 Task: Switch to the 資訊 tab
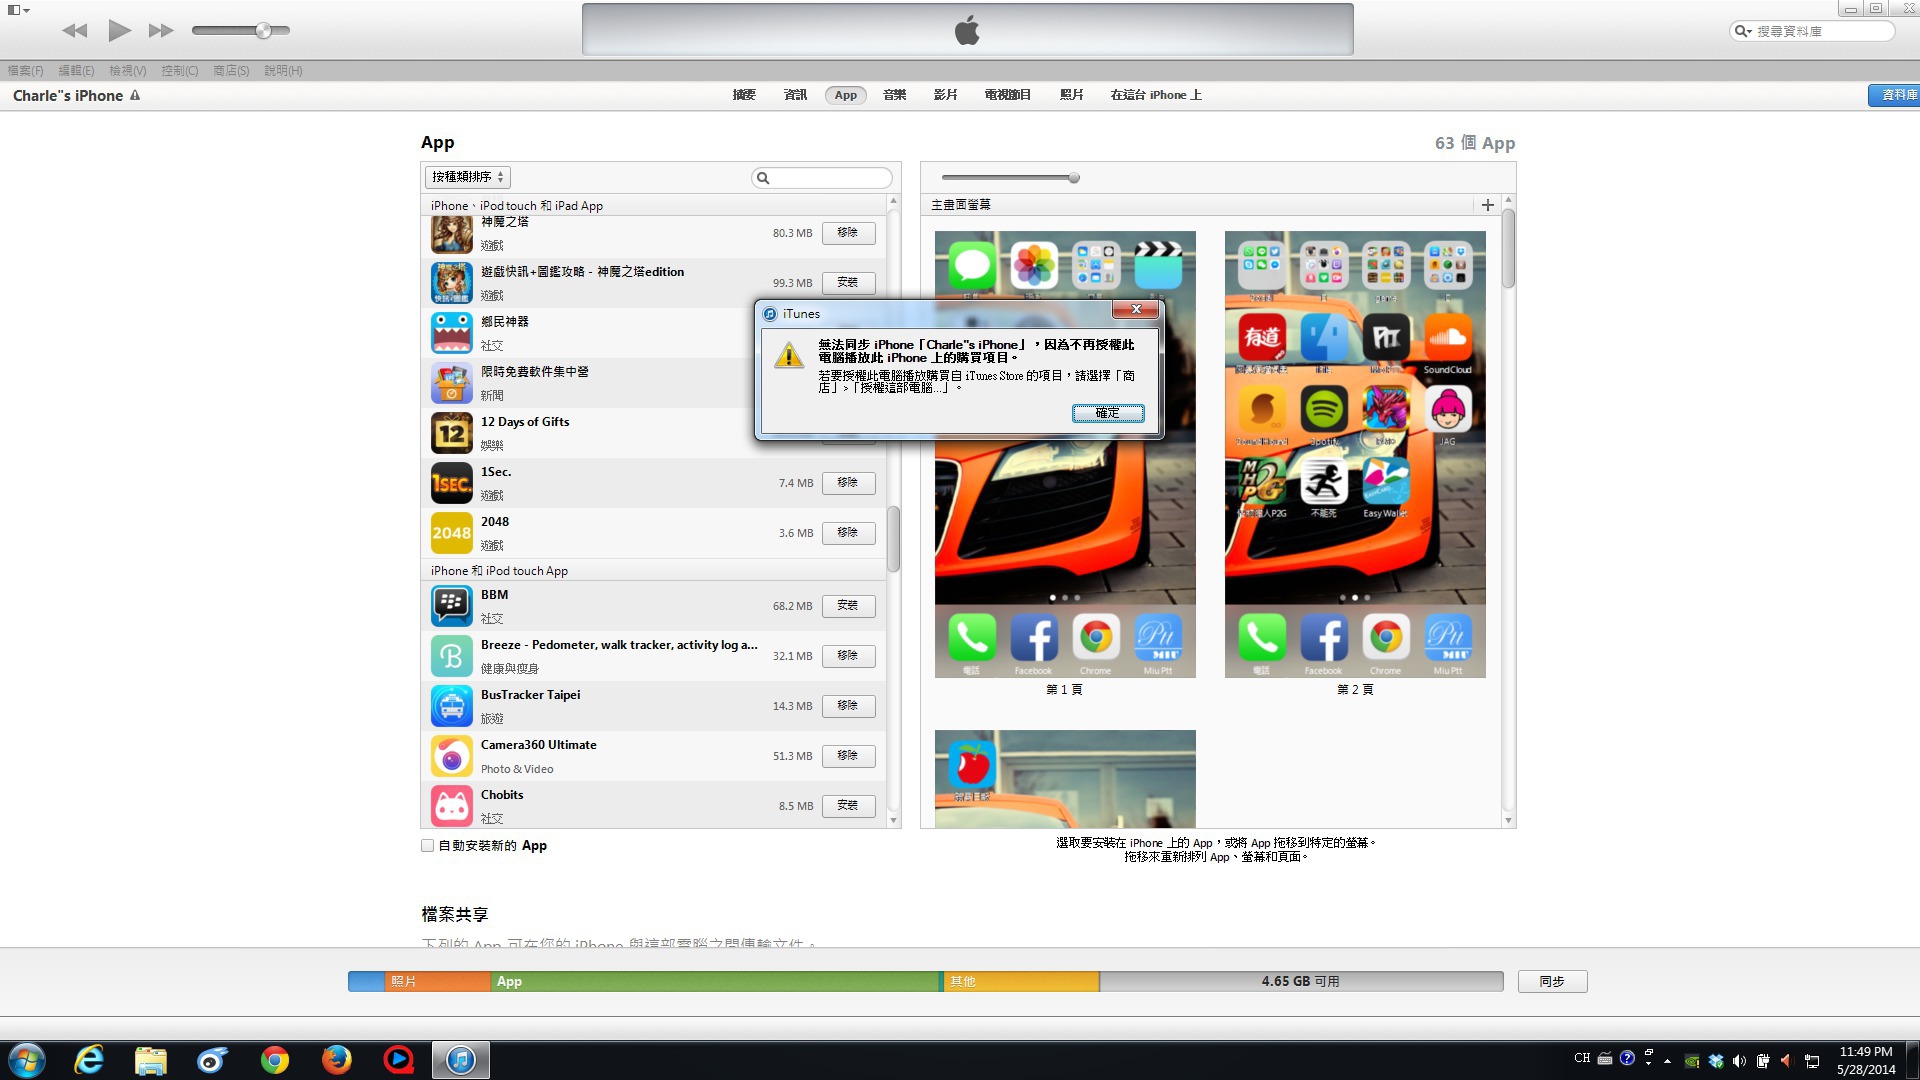795,95
